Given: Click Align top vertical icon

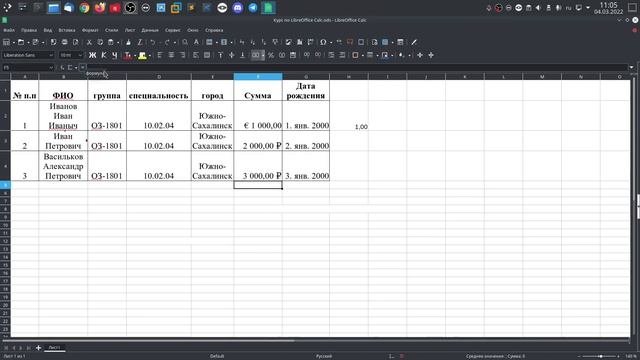Looking at the screenshot, I should pyautogui.click(x=220, y=55).
